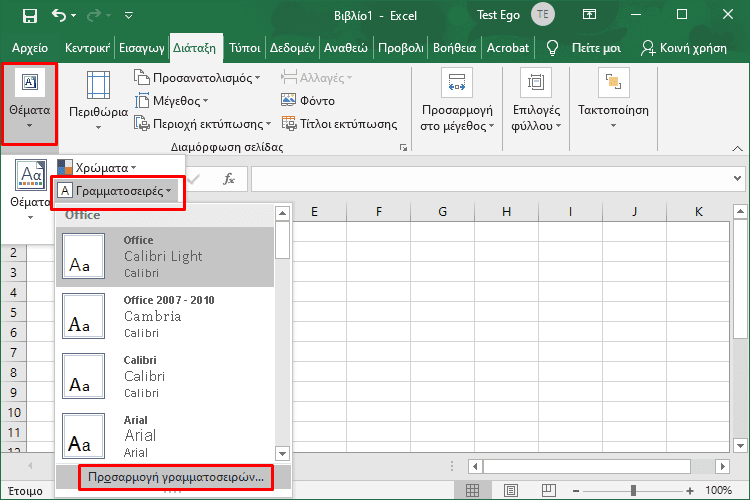Viewport: 750px width, 500px height.
Task: Open the Διαμόρφωση σελίδας dialog launcher
Action: tap(404, 147)
